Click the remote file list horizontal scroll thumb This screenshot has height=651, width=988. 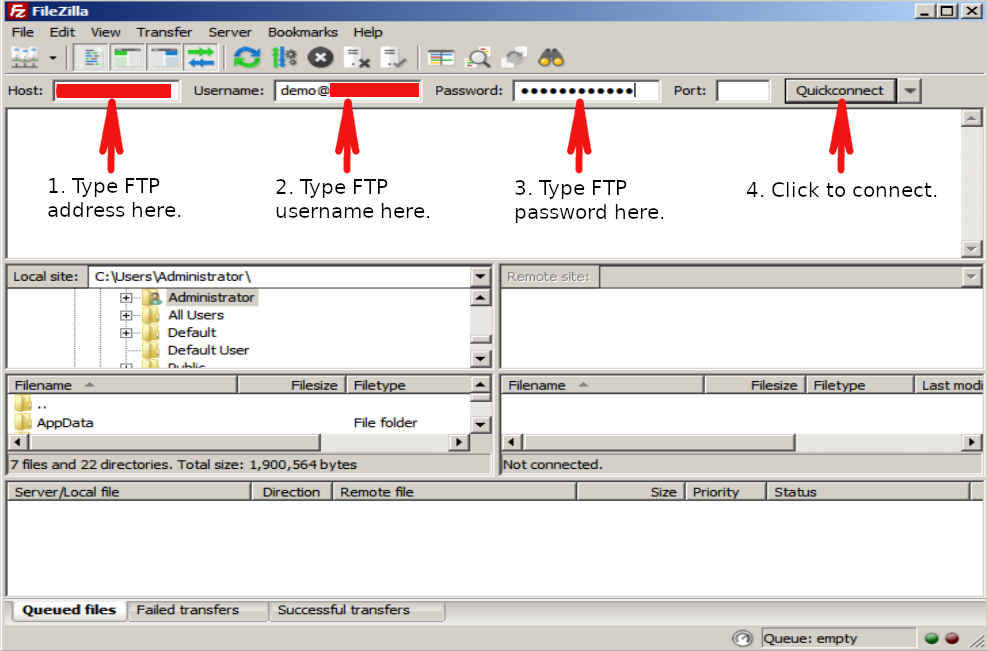coord(658,442)
